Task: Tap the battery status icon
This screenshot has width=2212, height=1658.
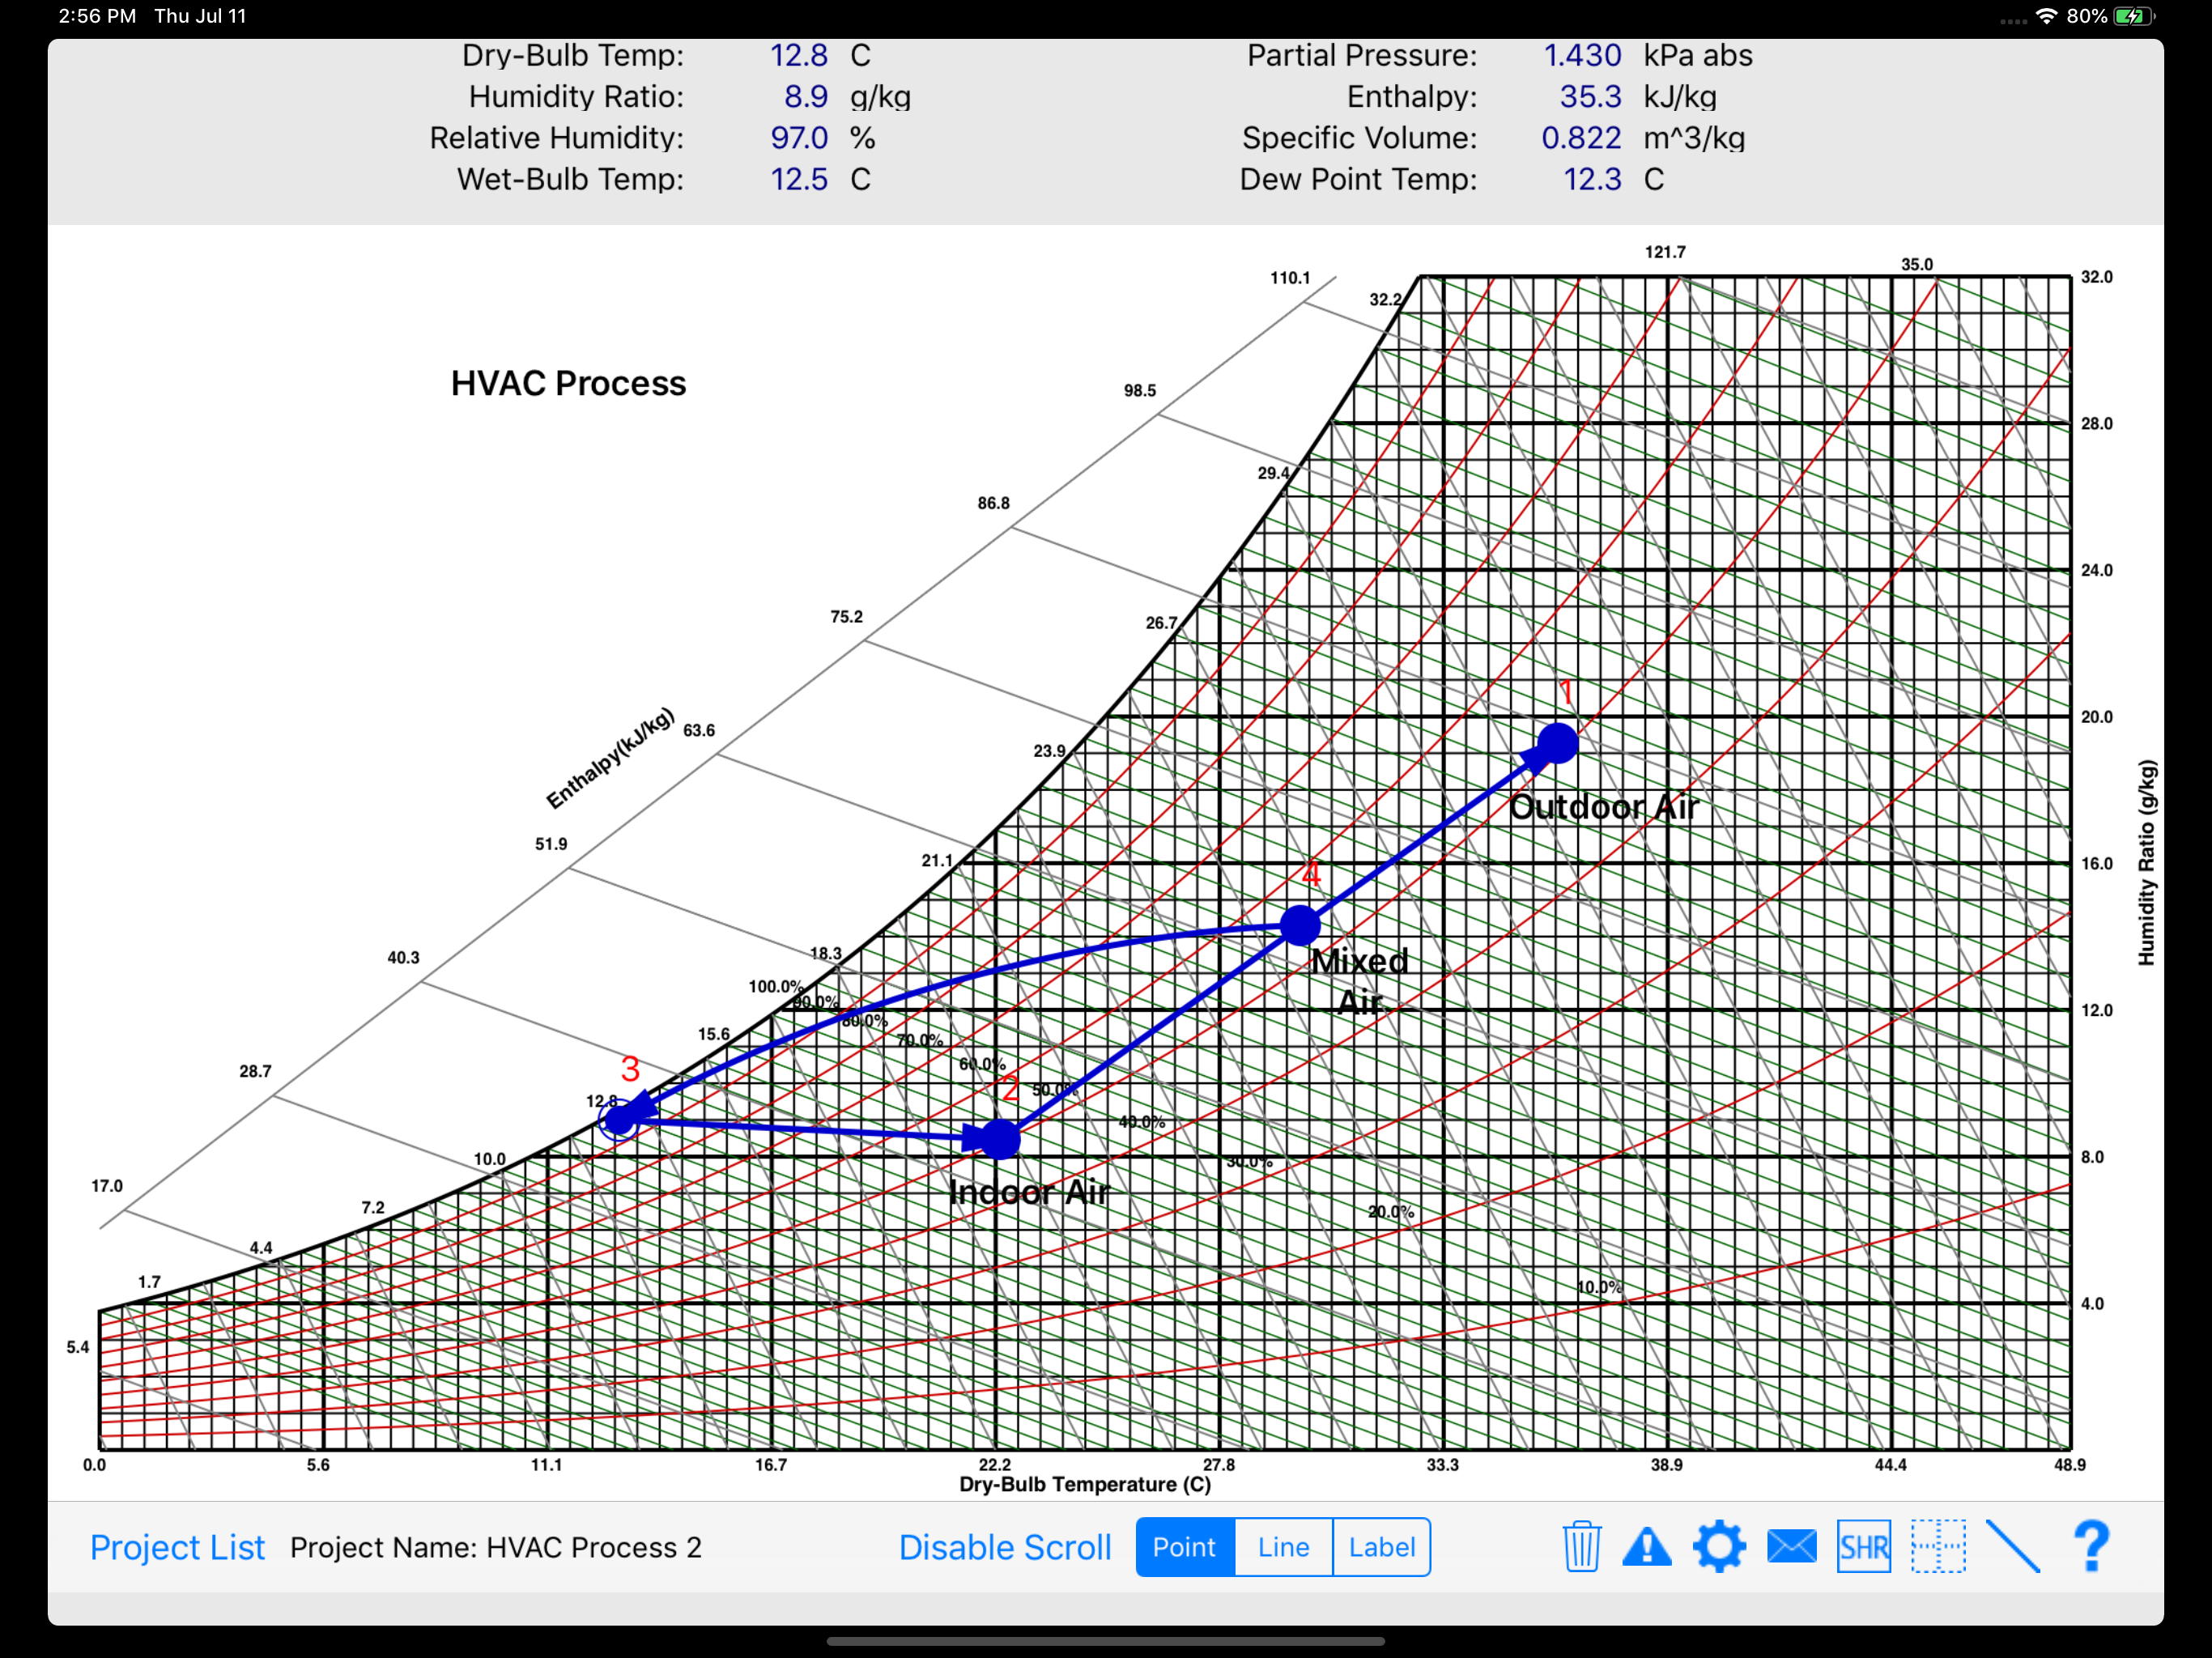Action: click(2134, 16)
